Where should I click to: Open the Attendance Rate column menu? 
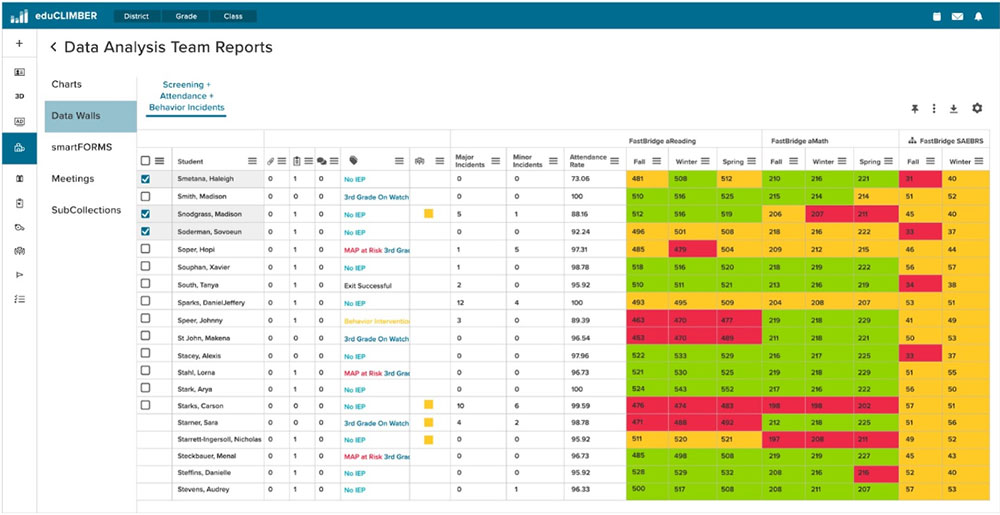click(614, 161)
